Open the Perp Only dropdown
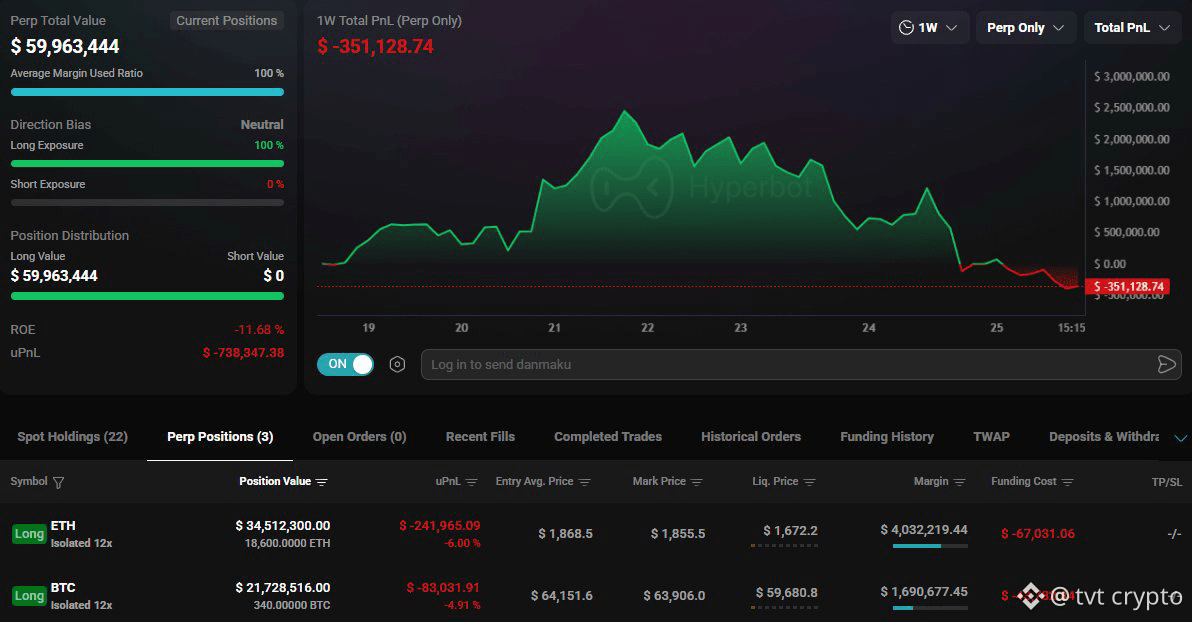 click(1026, 27)
